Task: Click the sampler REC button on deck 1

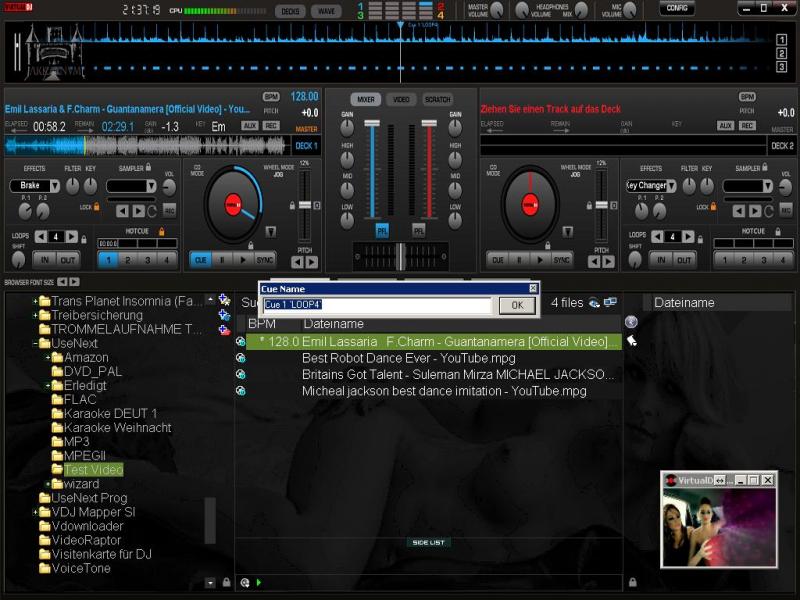Action: click(x=169, y=210)
